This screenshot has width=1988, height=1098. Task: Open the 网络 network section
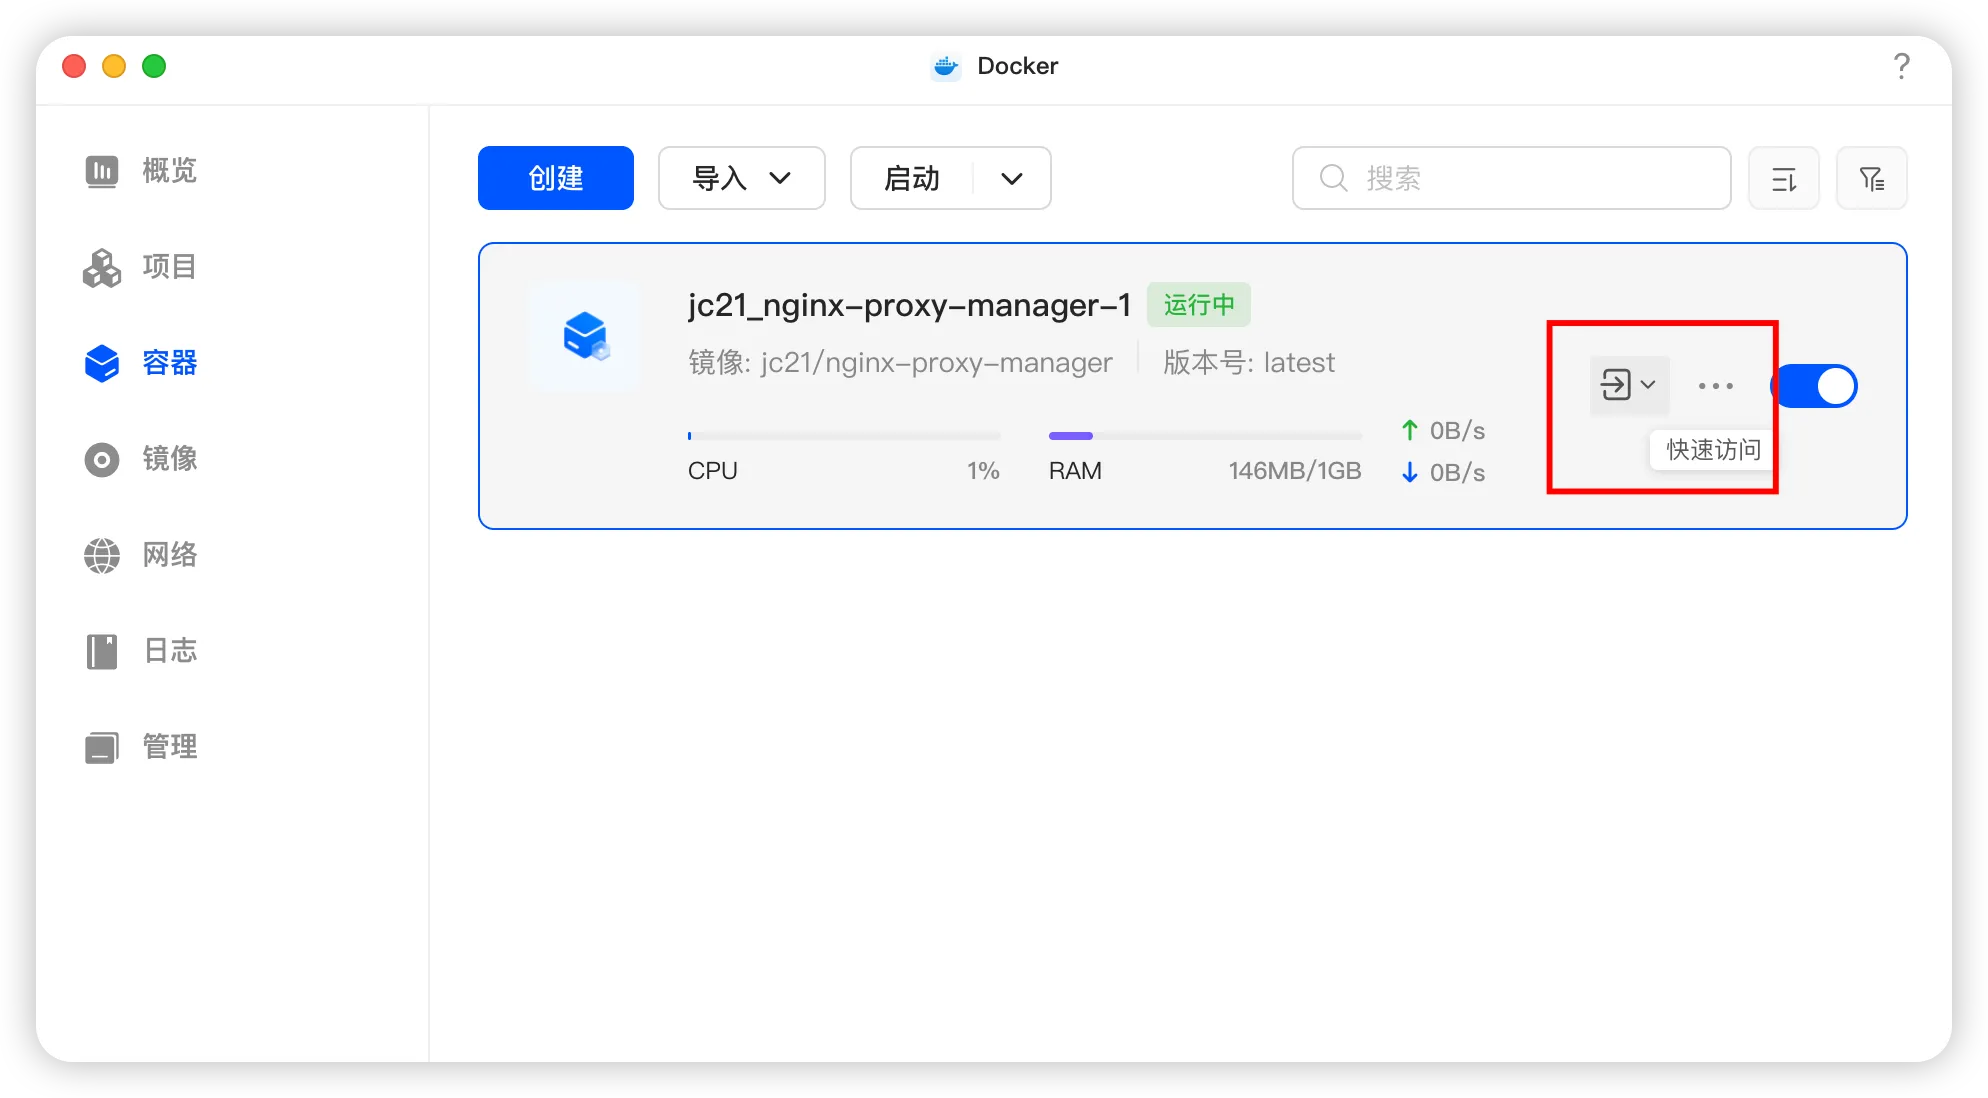click(140, 555)
